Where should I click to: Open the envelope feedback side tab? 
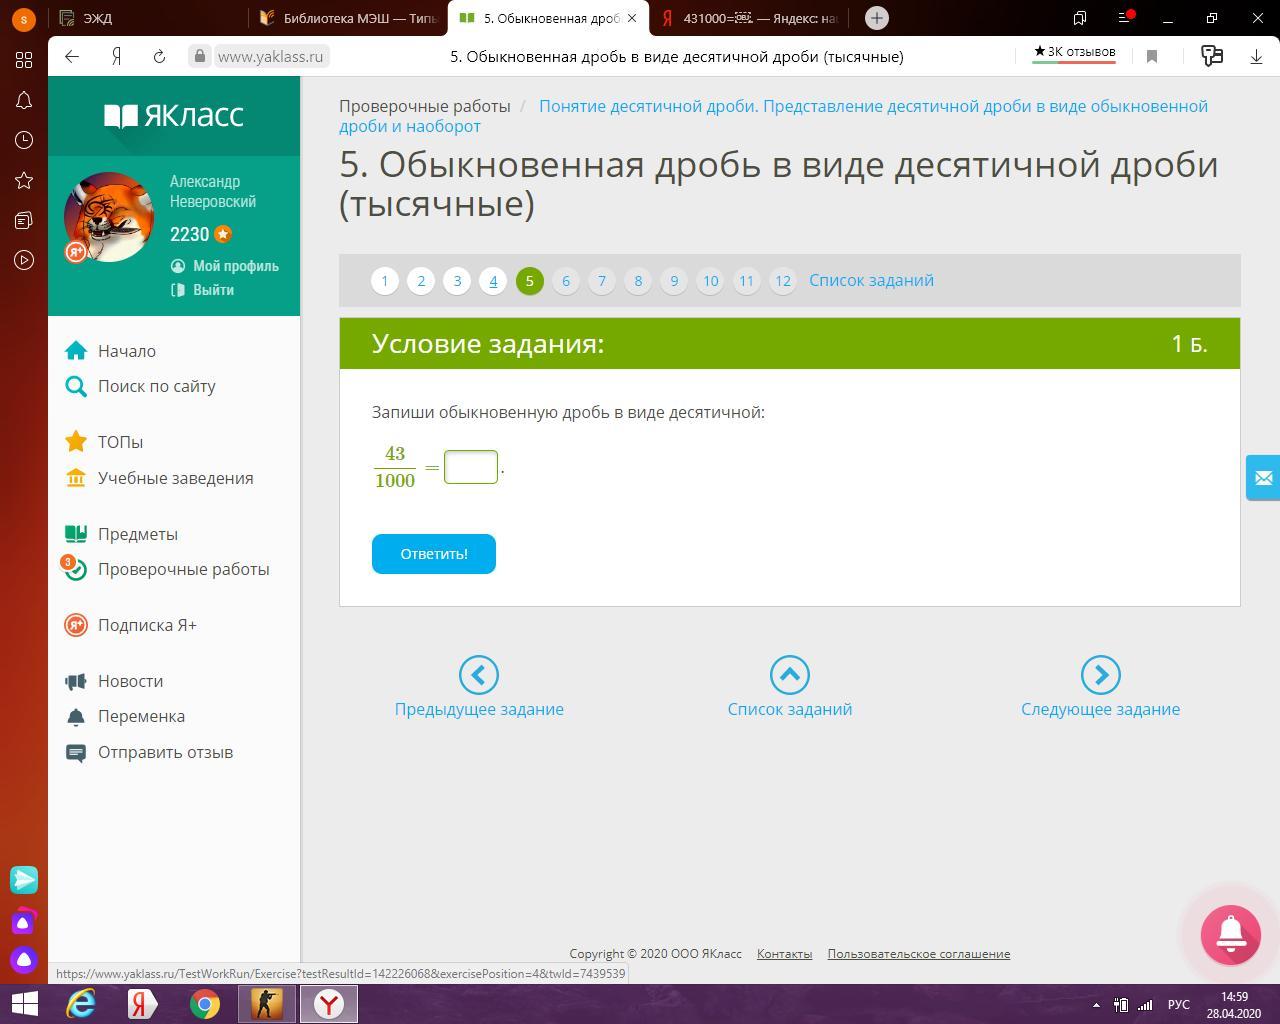1262,478
